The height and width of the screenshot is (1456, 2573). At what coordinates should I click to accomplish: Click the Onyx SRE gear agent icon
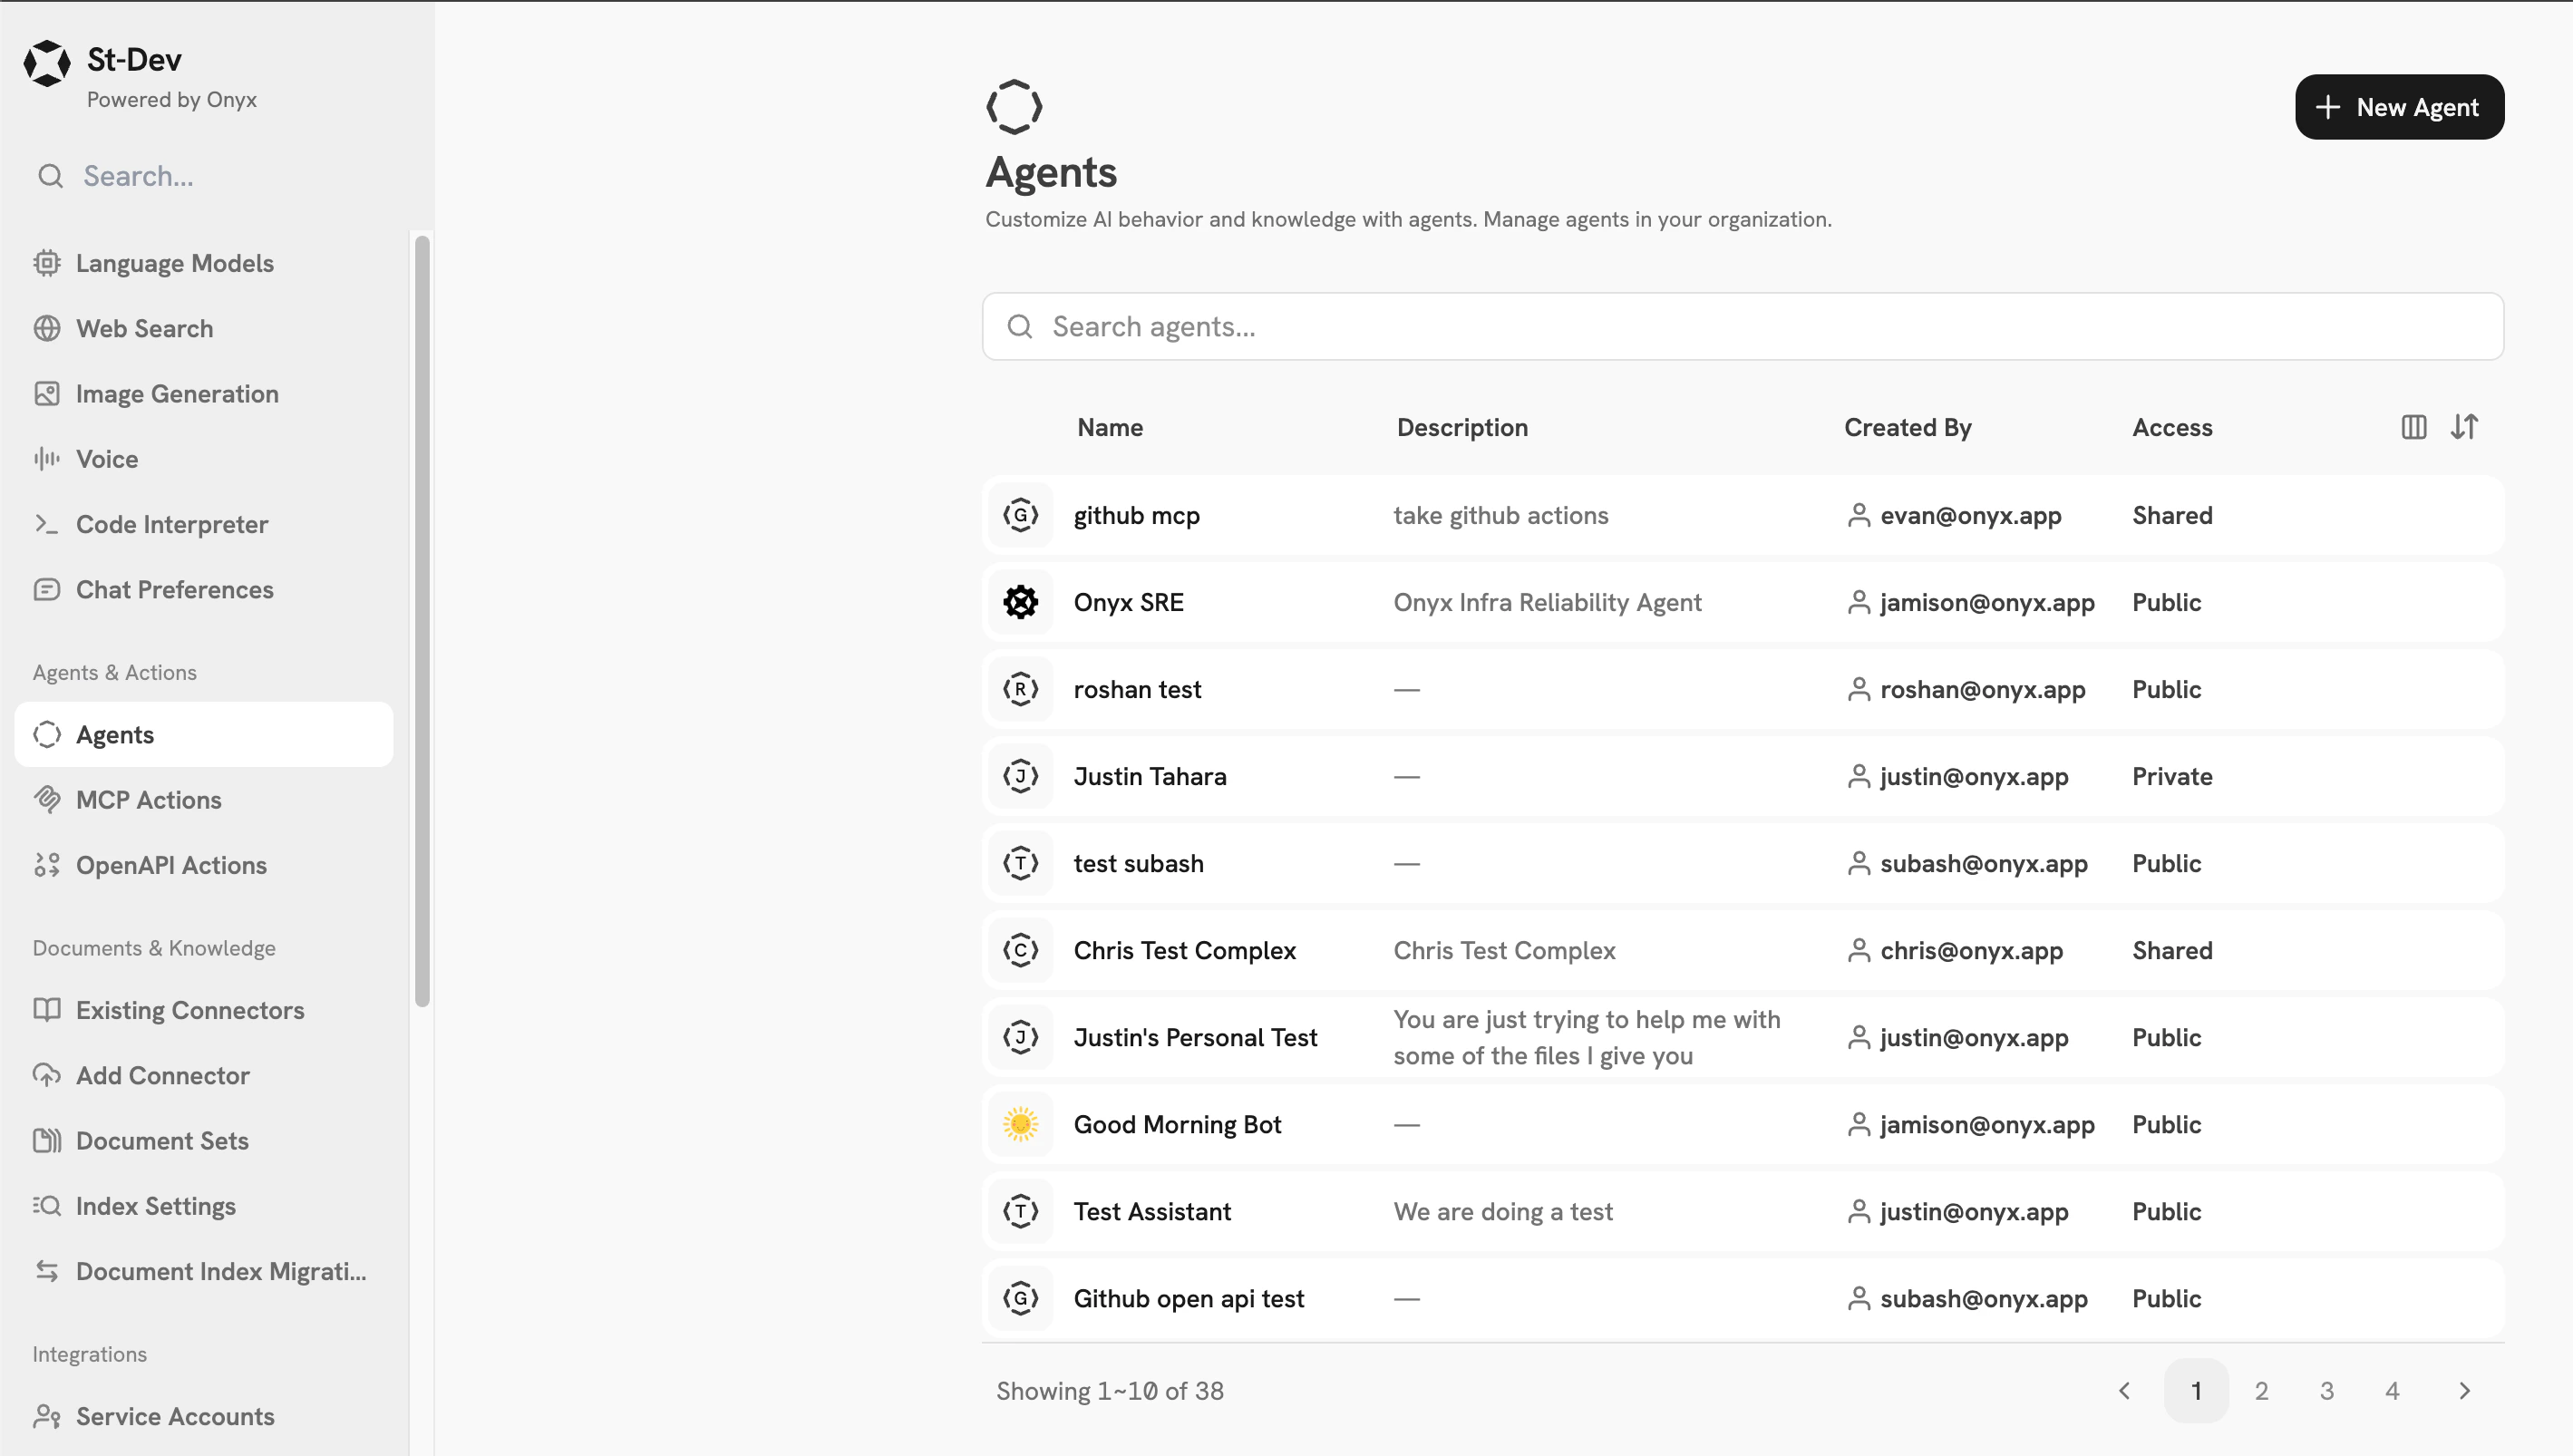[1020, 602]
